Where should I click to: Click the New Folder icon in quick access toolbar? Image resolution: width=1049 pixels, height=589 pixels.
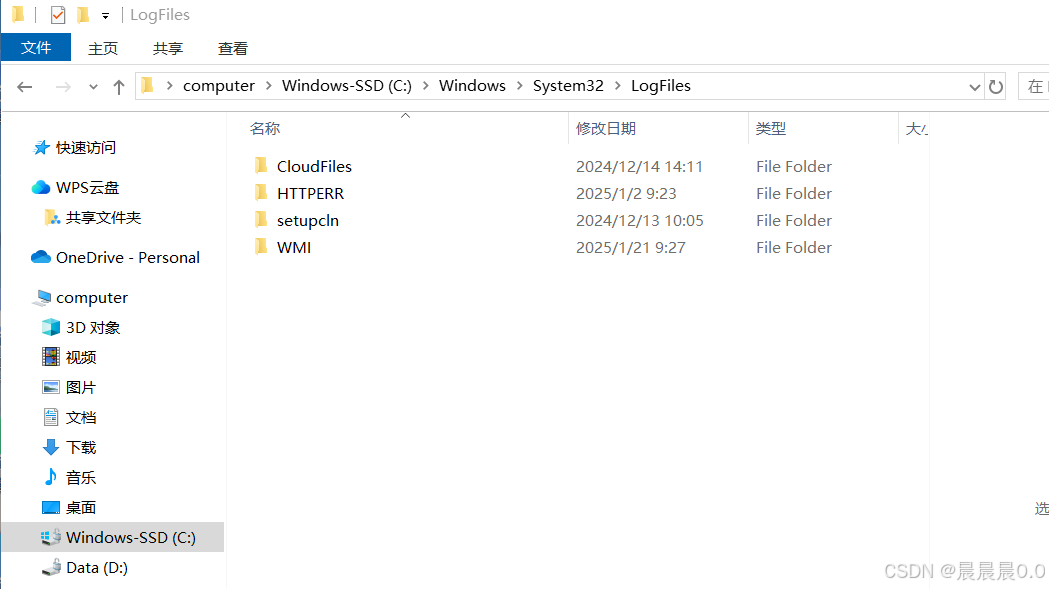pyautogui.click(x=83, y=15)
